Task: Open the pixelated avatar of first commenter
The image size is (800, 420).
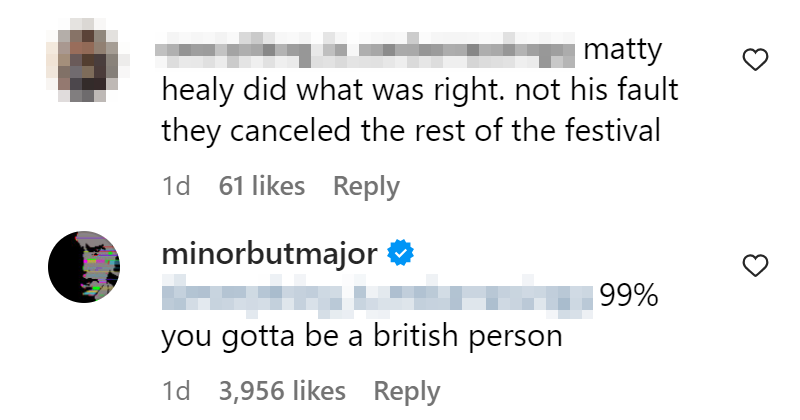Action: pyautogui.click(x=85, y=63)
